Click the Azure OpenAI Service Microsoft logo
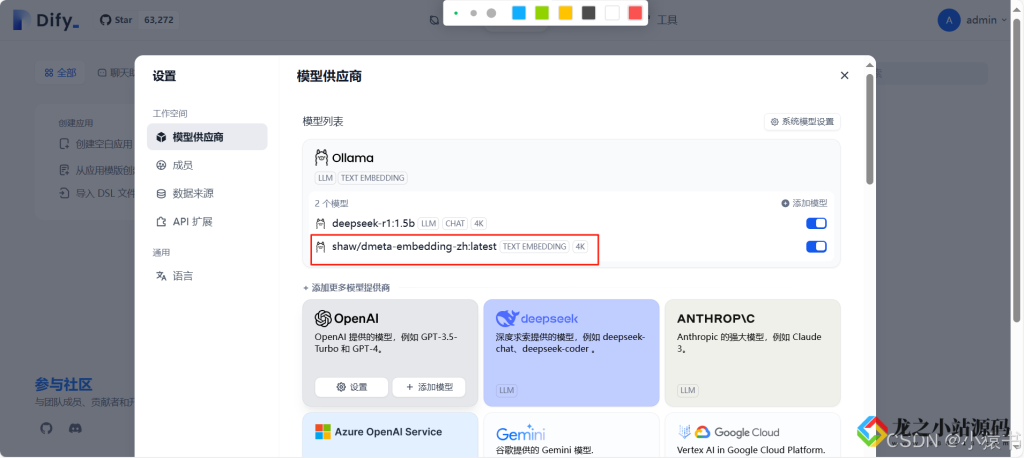This screenshot has width=1024, height=458. [323, 432]
